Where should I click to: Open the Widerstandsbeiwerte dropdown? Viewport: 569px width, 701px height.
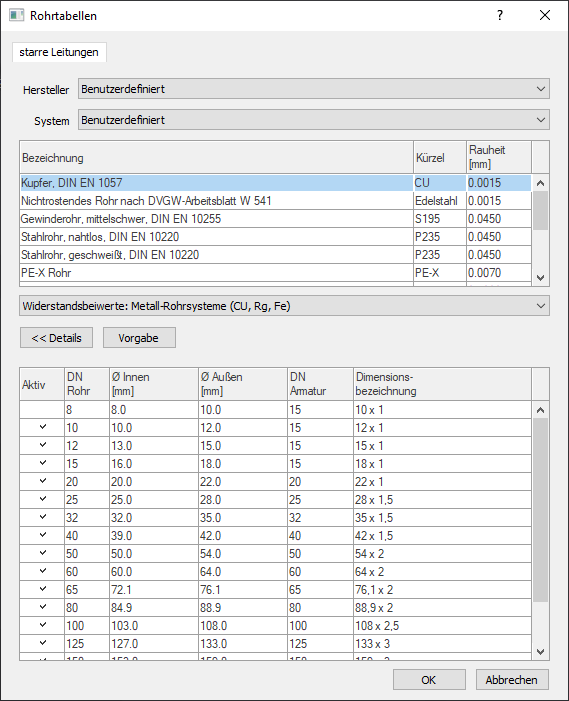284,306
